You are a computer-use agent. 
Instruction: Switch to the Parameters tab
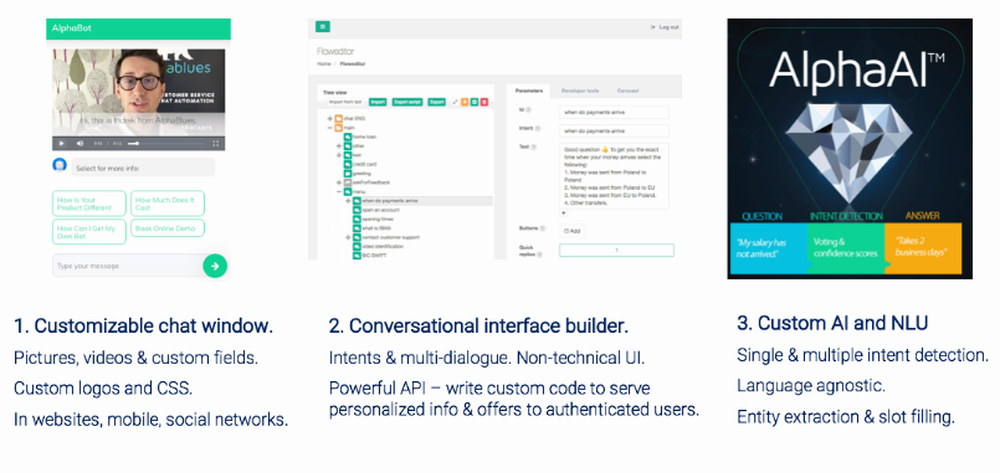click(x=529, y=91)
